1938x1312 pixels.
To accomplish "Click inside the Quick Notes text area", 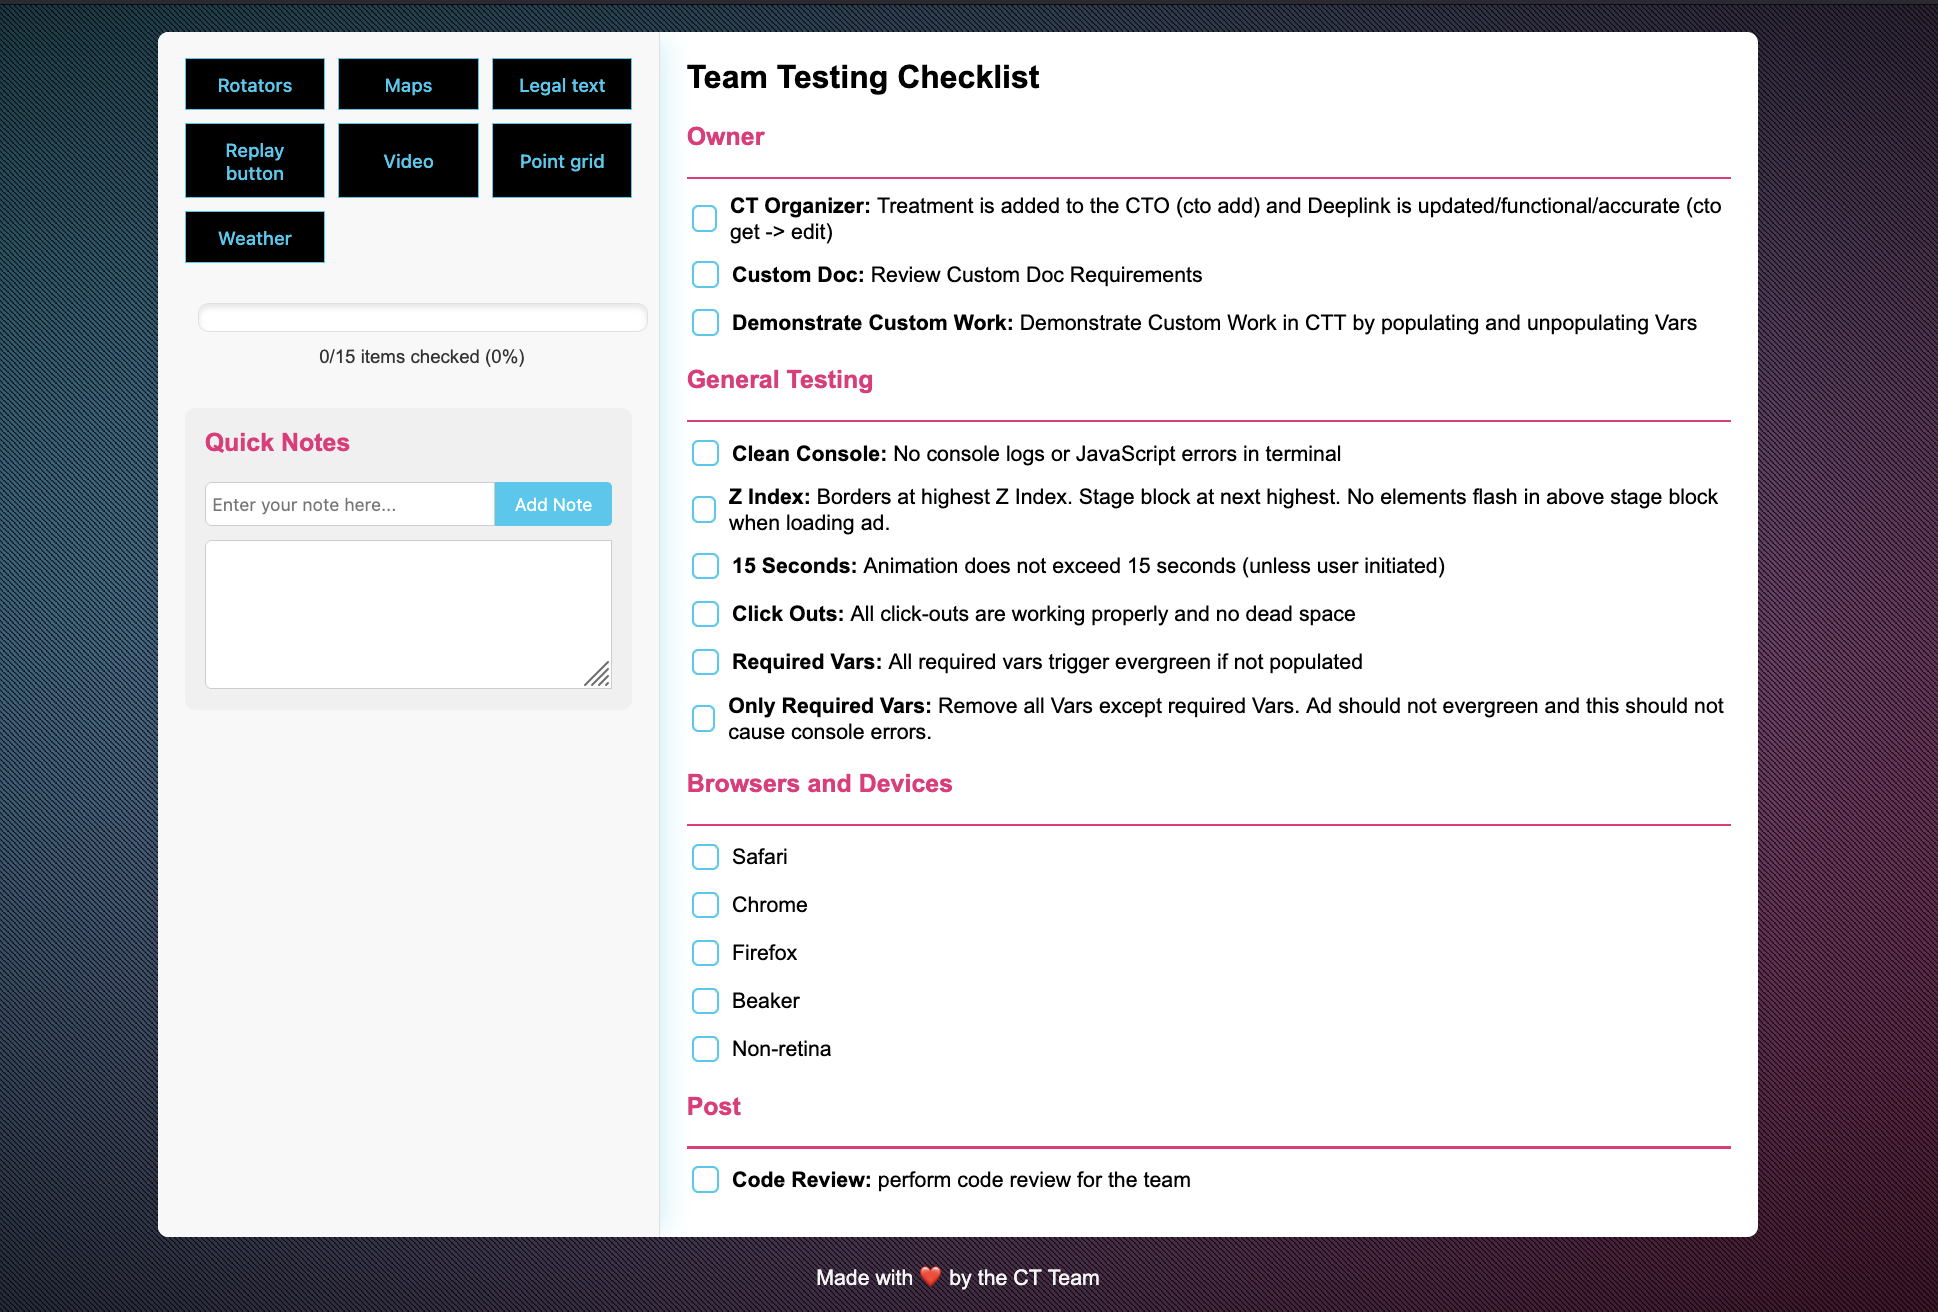I will 408,614.
